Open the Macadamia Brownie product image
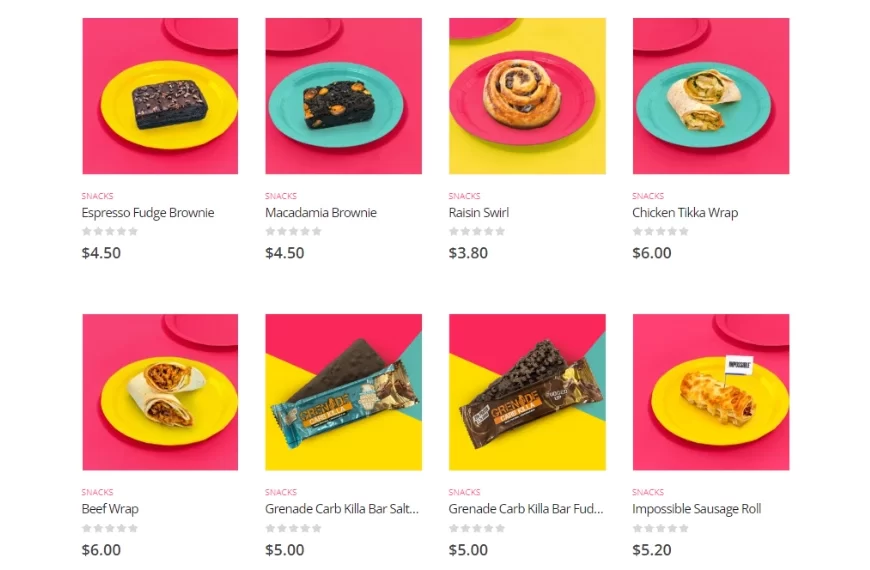 click(x=343, y=96)
